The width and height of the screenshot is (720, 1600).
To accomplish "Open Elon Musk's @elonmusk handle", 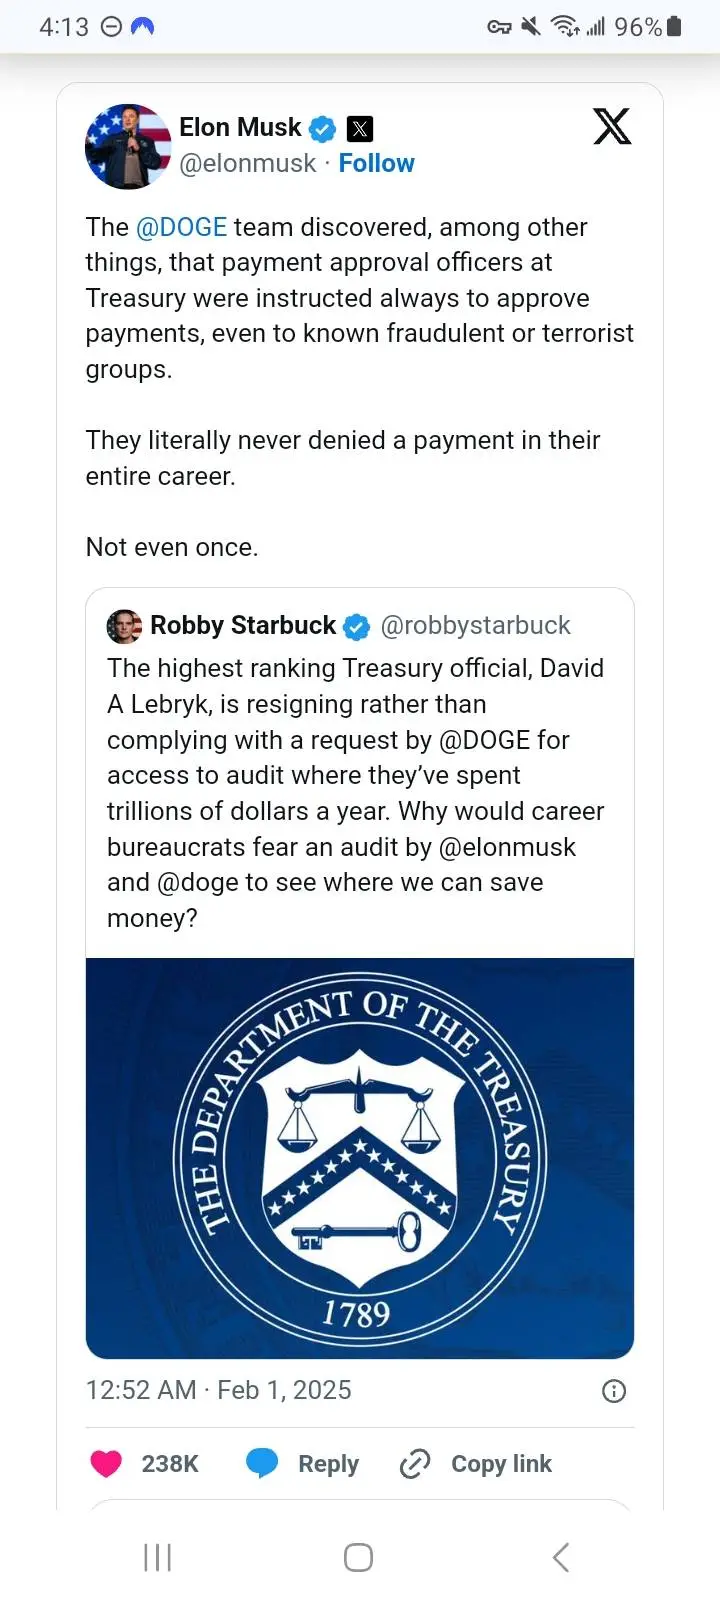I will point(247,163).
